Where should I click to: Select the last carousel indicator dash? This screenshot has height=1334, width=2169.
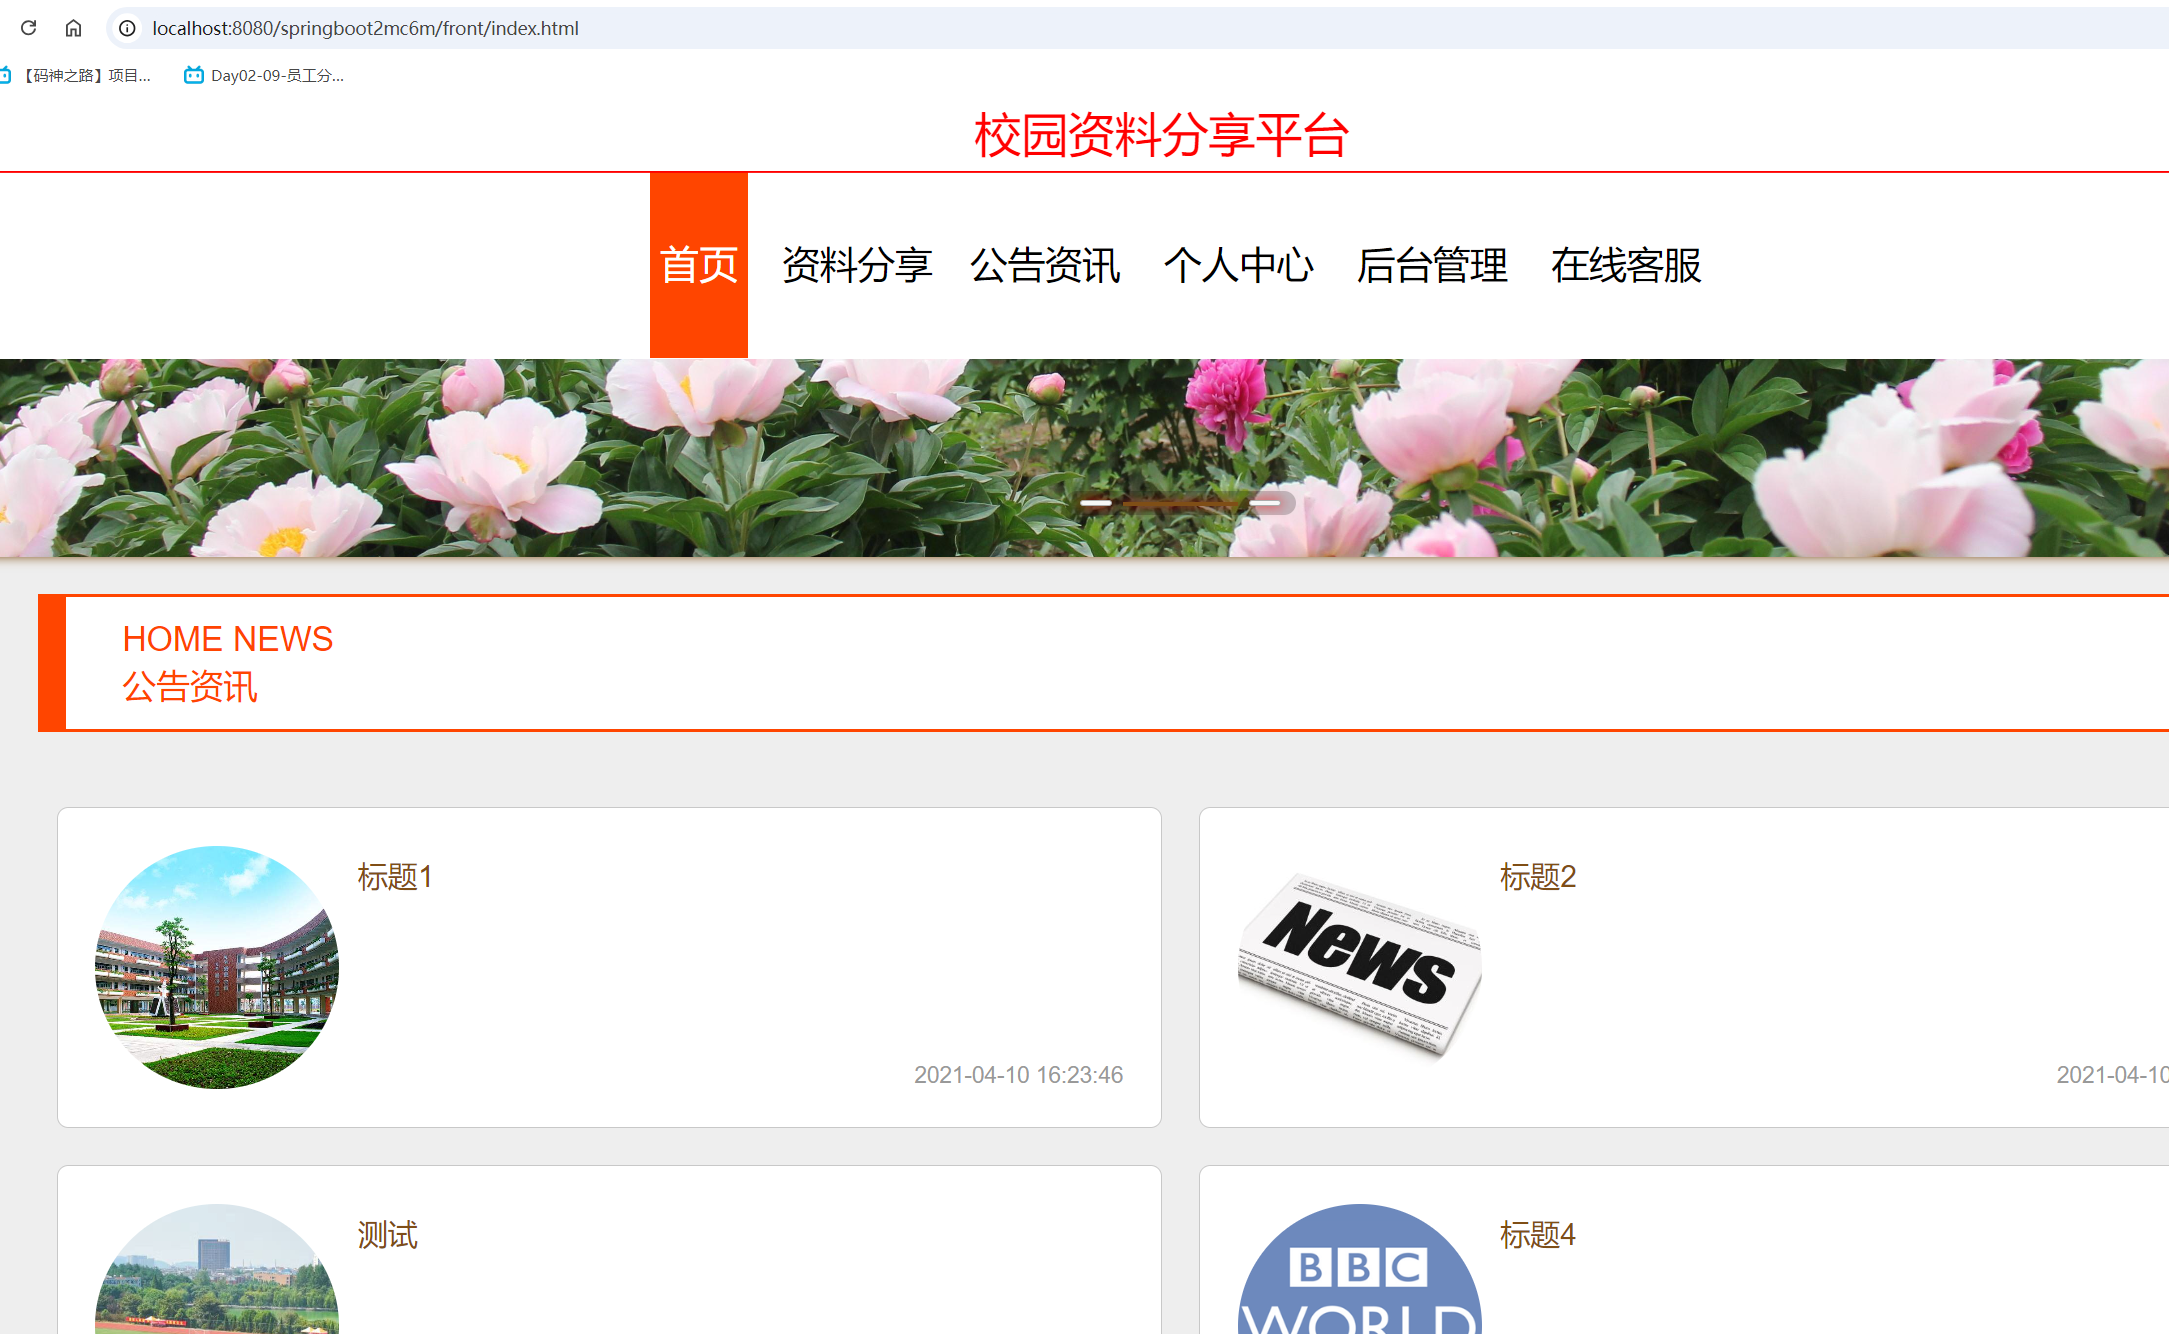click(1265, 503)
